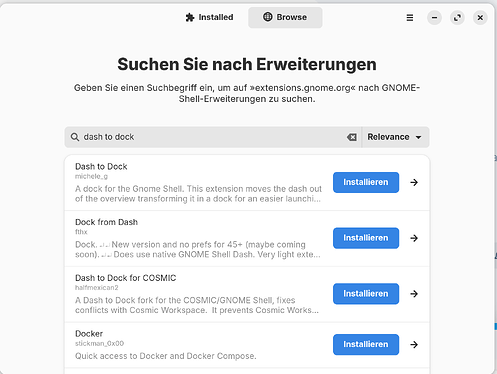Click the 'Quick access to Docker' description

(166, 356)
